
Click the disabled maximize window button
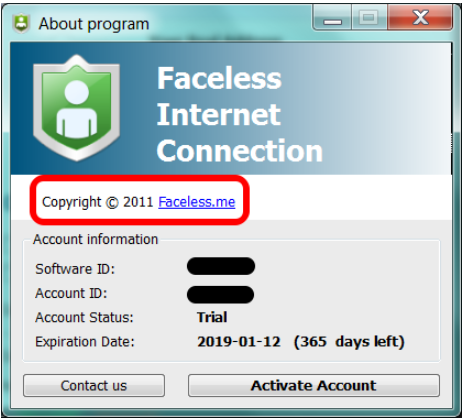click(369, 18)
